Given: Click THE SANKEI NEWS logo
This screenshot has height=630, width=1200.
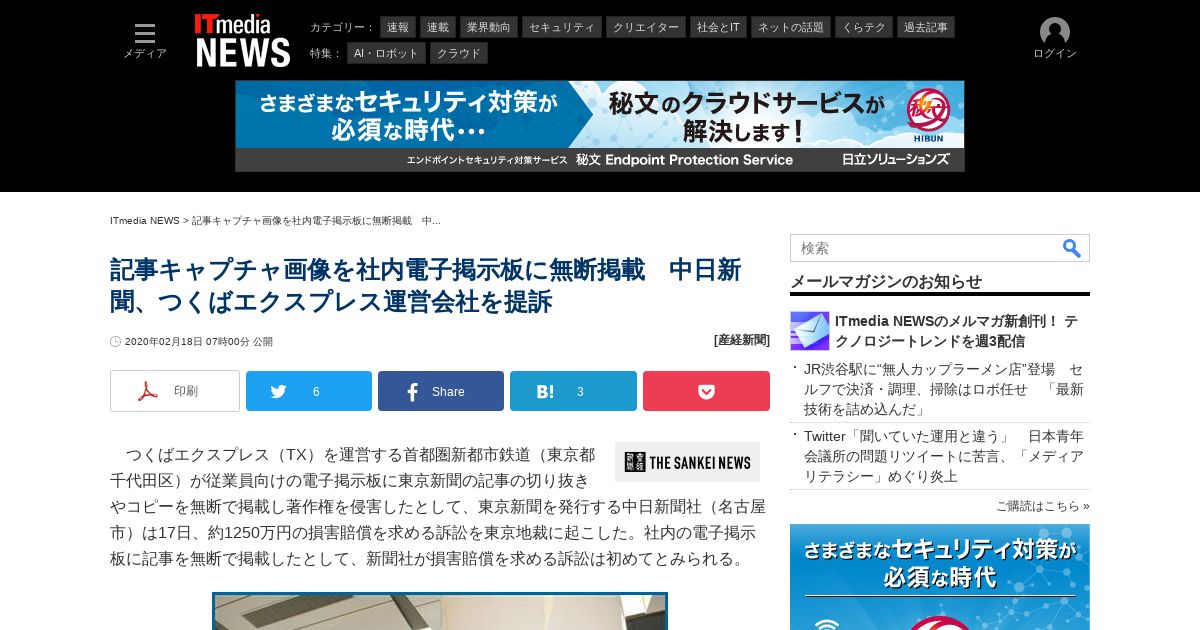Looking at the screenshot, I should 687,462.
